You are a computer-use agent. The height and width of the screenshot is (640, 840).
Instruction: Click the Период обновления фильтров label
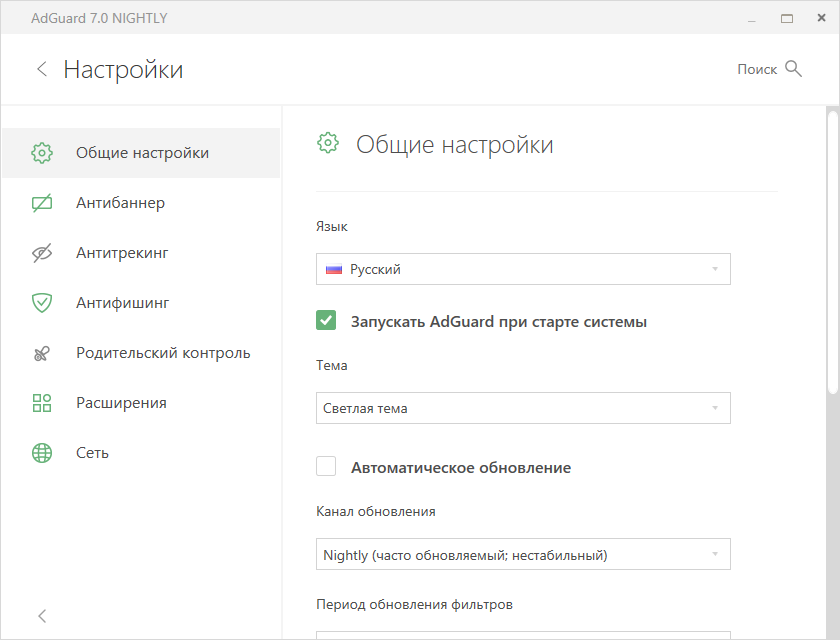[414, 605]
